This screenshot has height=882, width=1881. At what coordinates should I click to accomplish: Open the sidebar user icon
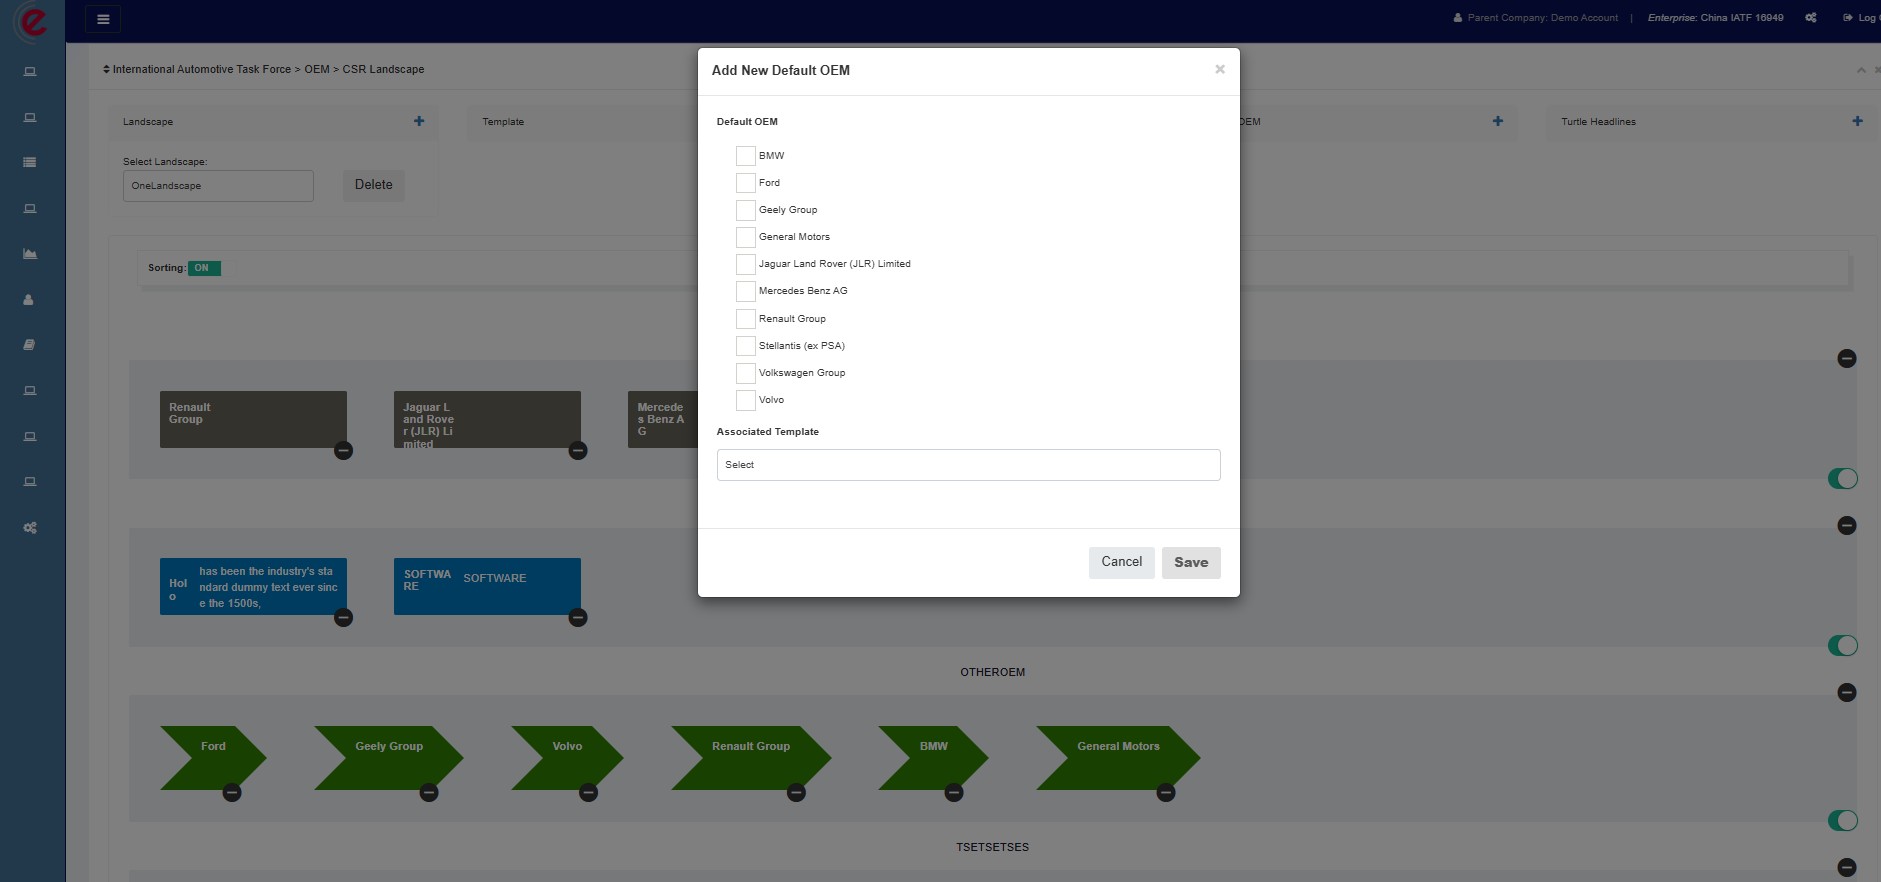pos(29,299)
